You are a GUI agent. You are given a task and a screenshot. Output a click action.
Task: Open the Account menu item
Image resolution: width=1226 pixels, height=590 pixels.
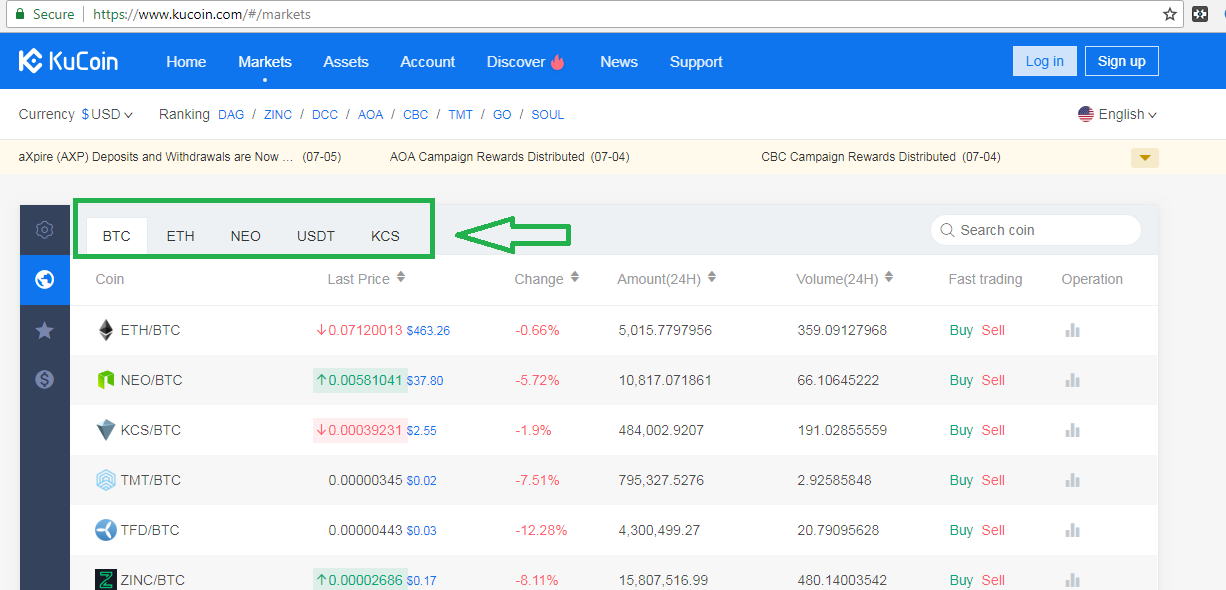(428, 61)
